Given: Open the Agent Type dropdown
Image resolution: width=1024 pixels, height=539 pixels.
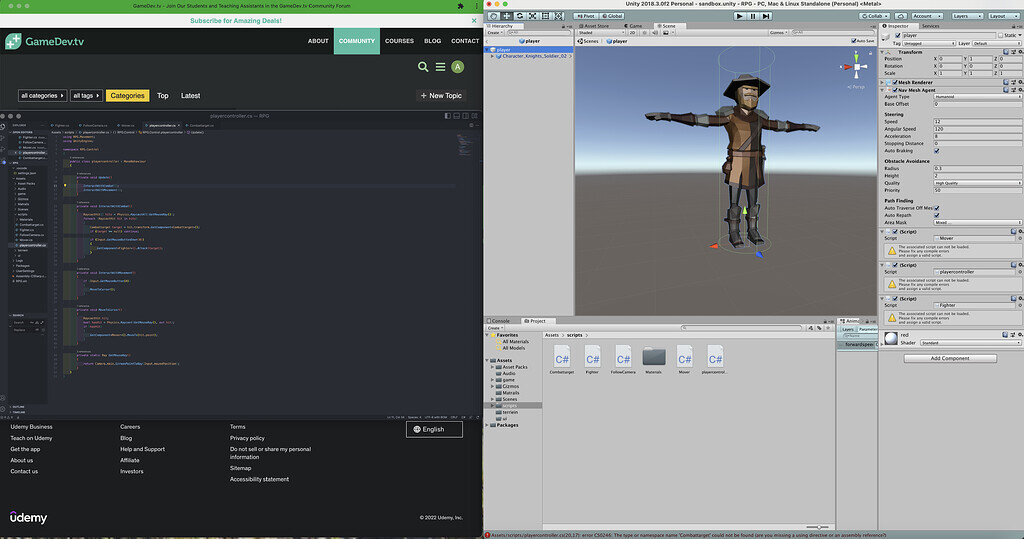Looking at the screenshot, I should (x=975, y=96).
